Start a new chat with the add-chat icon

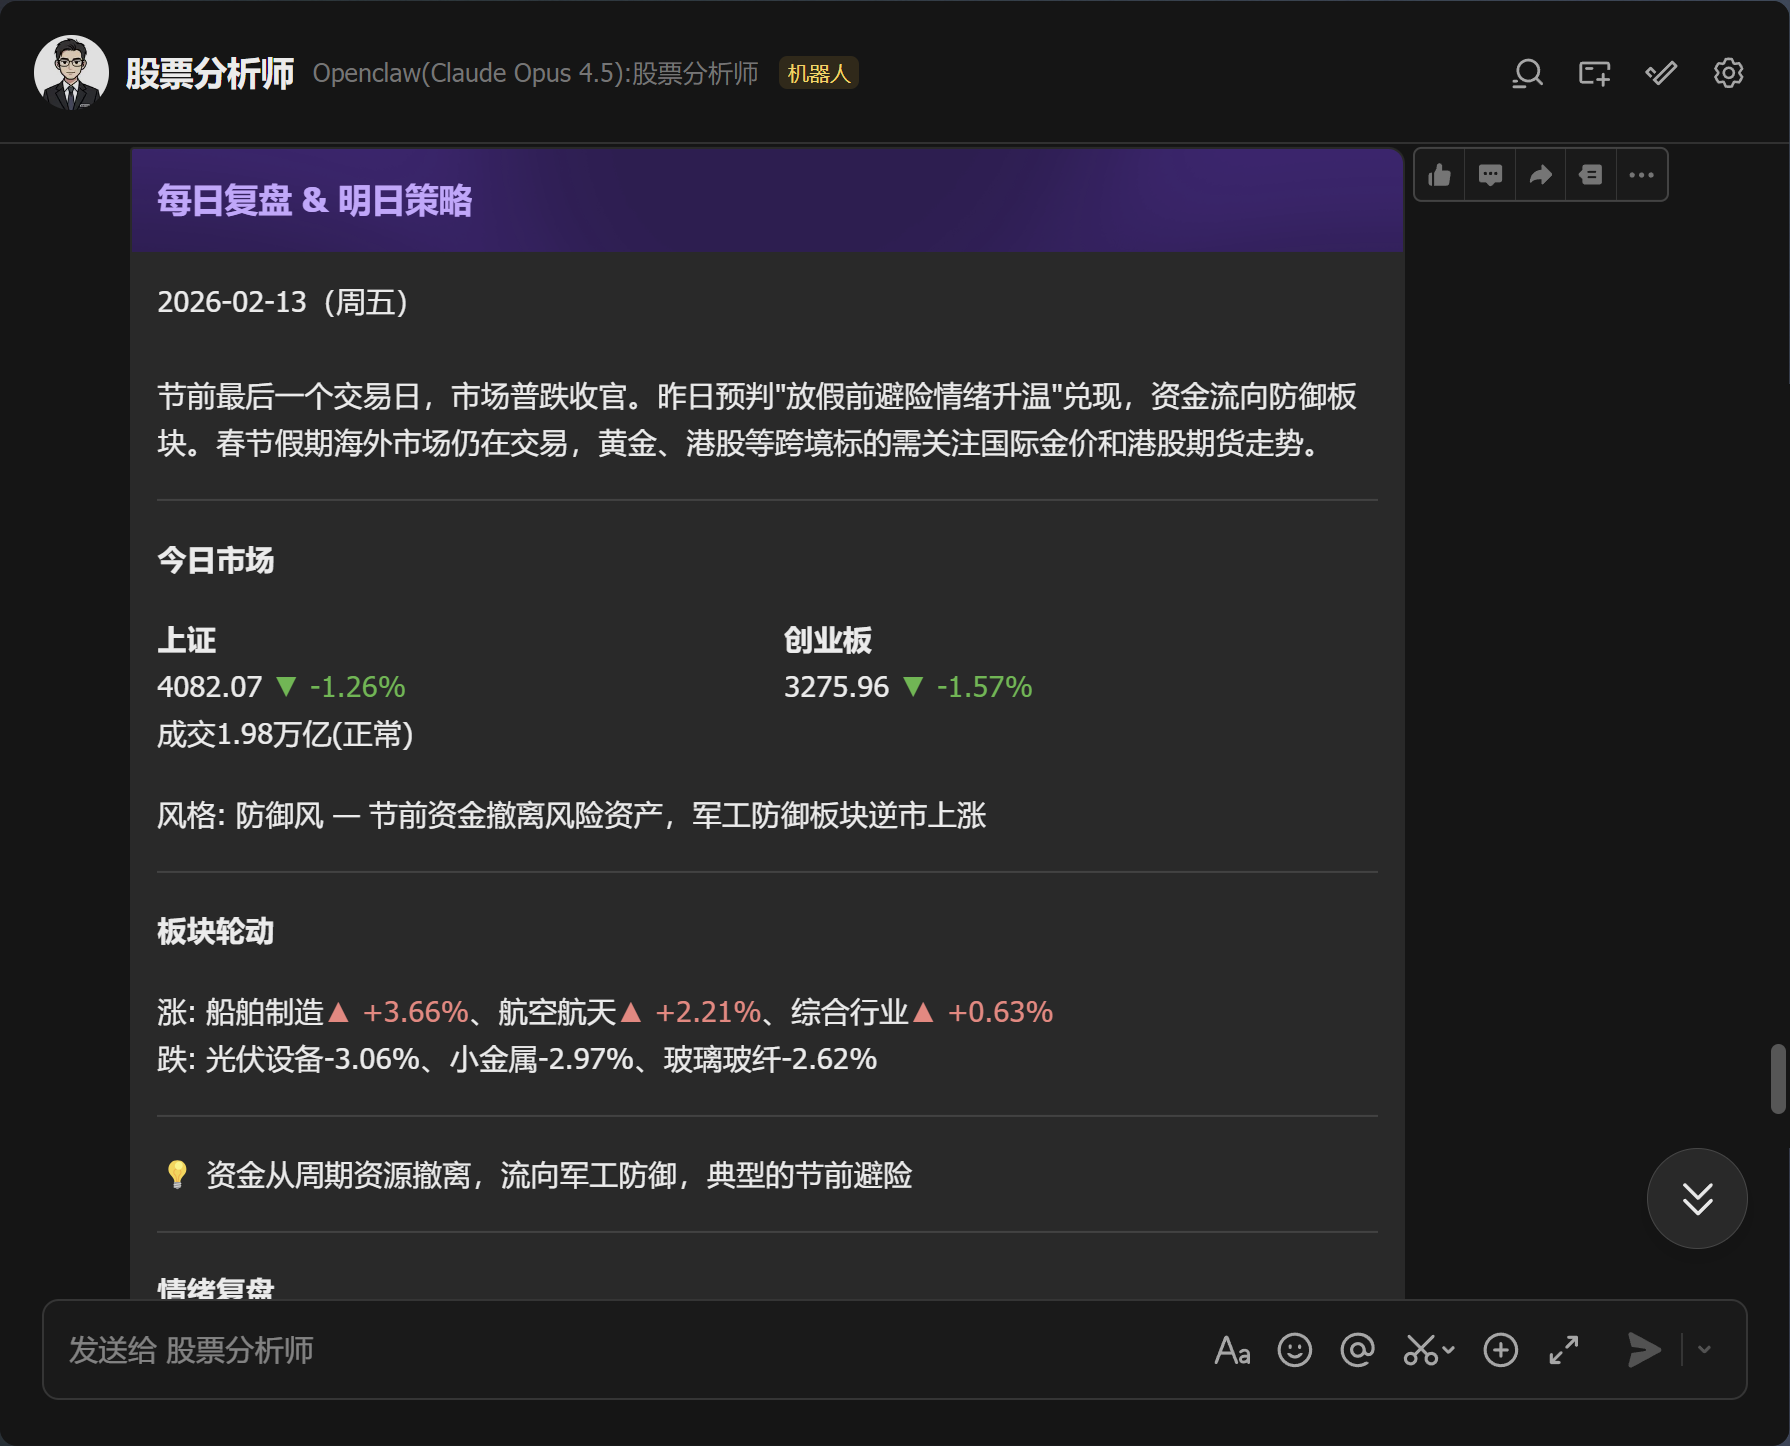coord(1593,73)
